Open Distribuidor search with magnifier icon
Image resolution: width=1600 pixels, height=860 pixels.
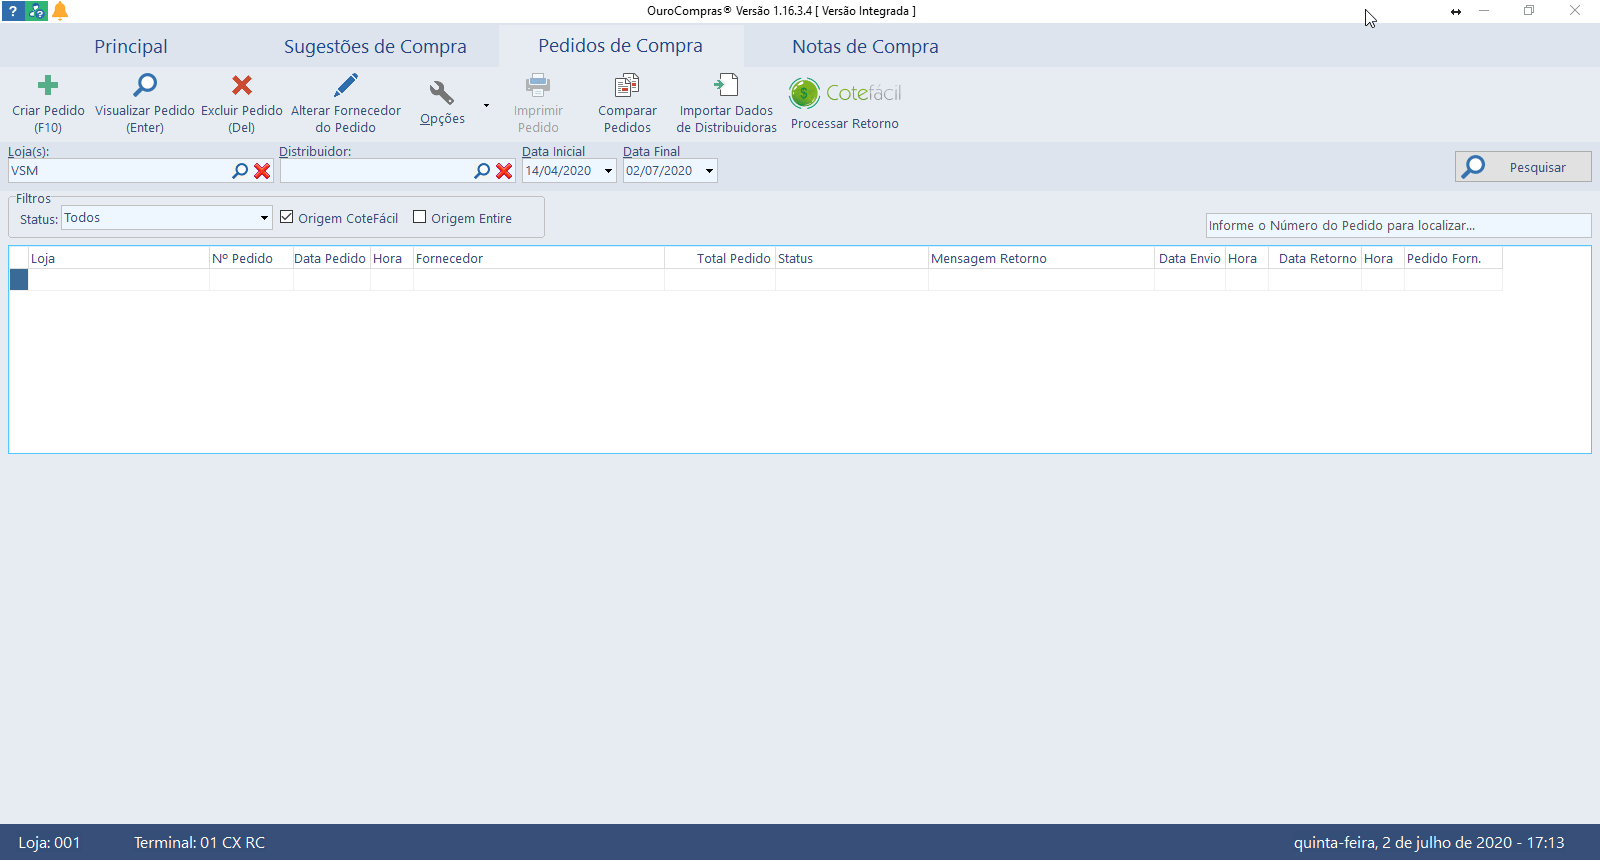pyautogui.click(x=482, y=171)
